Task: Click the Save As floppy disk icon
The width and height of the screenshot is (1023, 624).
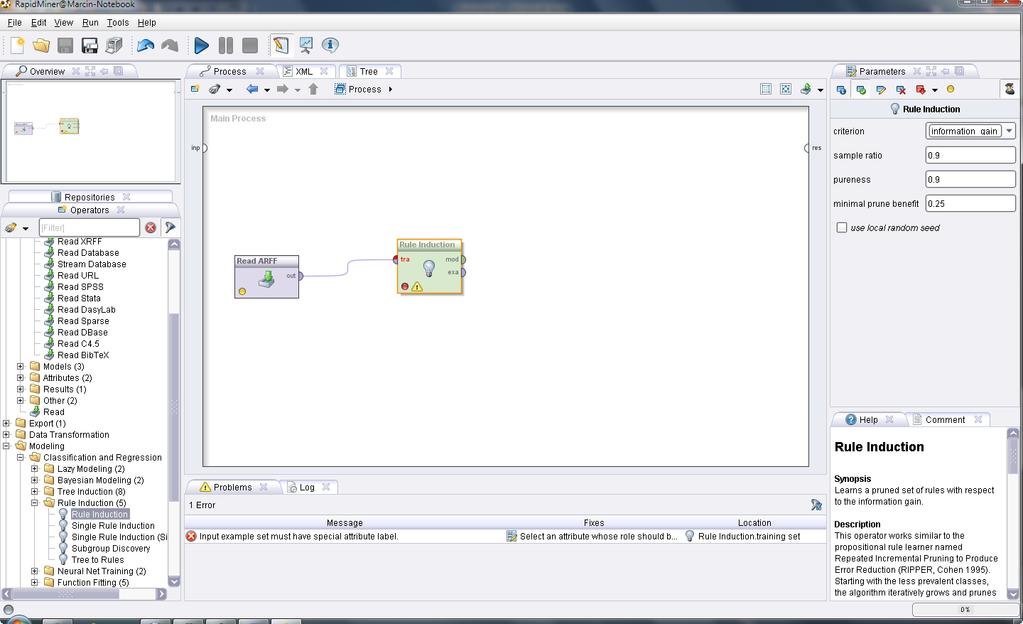Action: coord(89,45)
